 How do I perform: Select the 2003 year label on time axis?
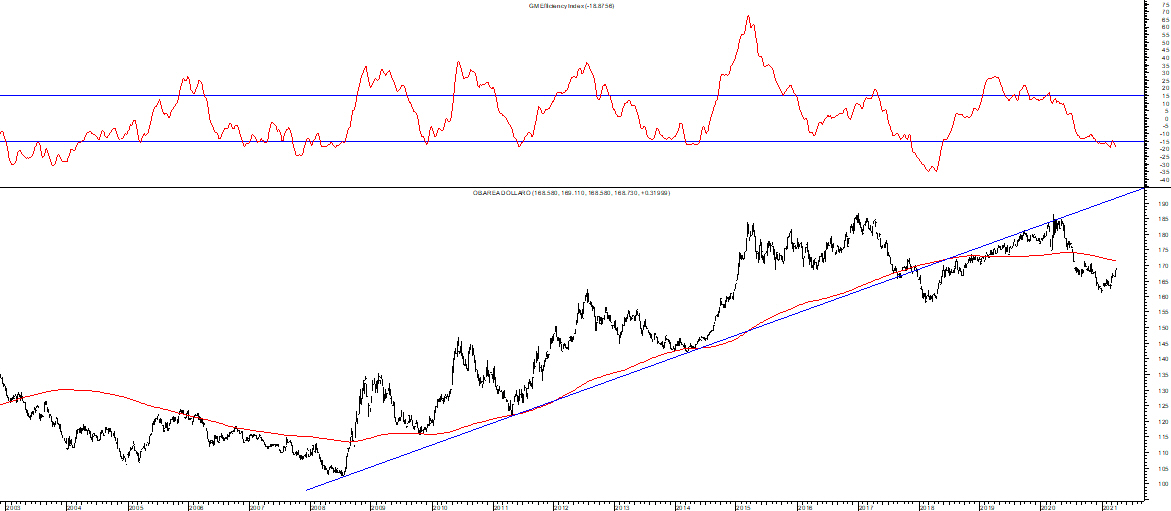(x=13, y=507)
